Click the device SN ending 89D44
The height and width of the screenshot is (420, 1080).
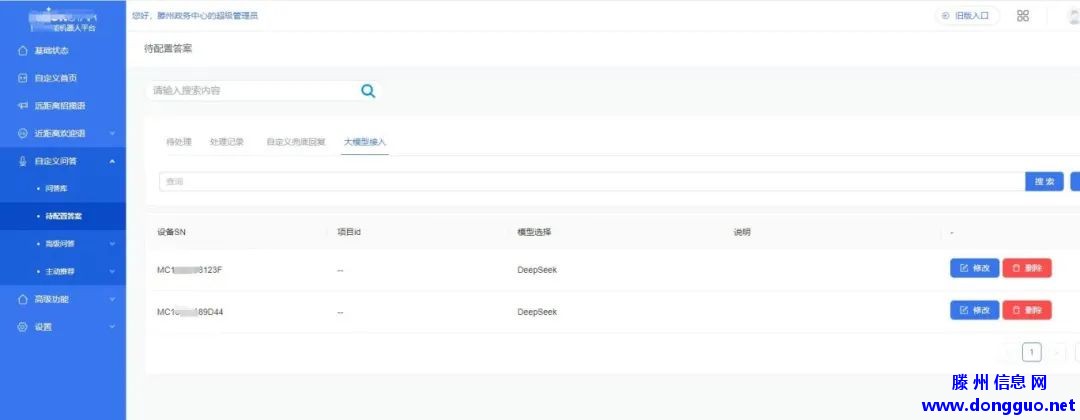(x=190, y=312)
